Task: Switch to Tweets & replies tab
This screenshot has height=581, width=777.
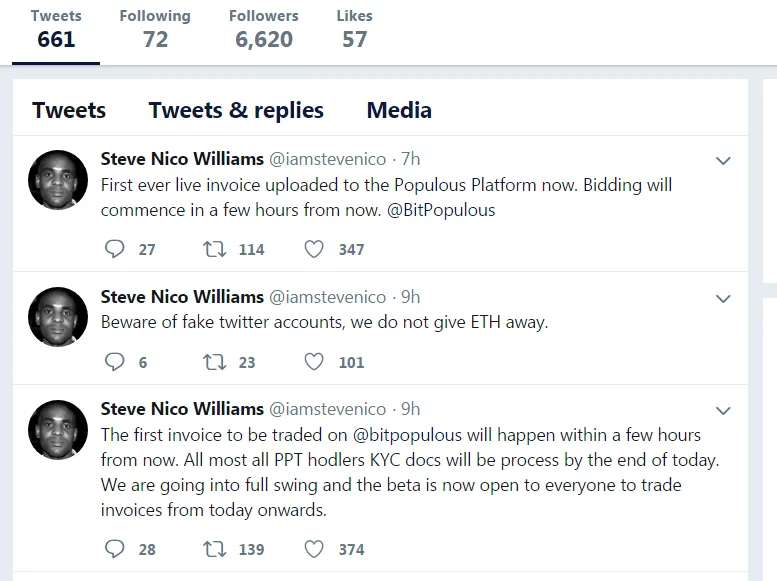Action: coord(236,110)
